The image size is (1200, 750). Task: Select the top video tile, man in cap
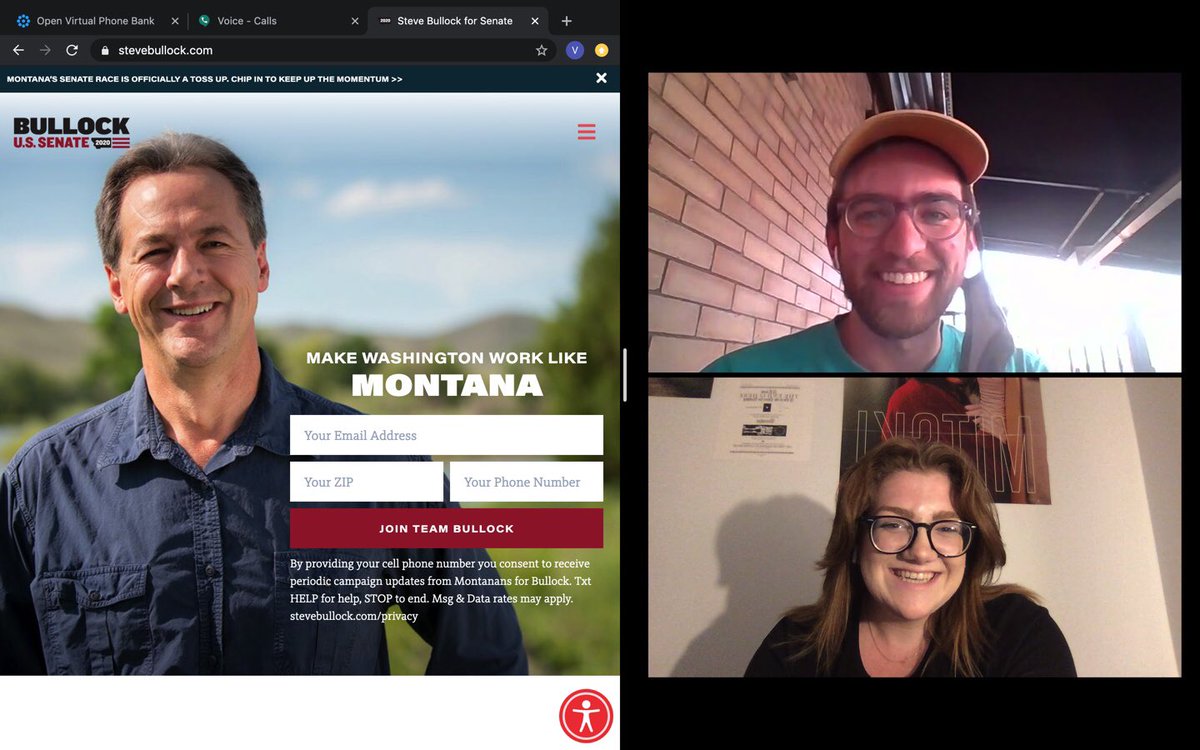tap(914, 222)
